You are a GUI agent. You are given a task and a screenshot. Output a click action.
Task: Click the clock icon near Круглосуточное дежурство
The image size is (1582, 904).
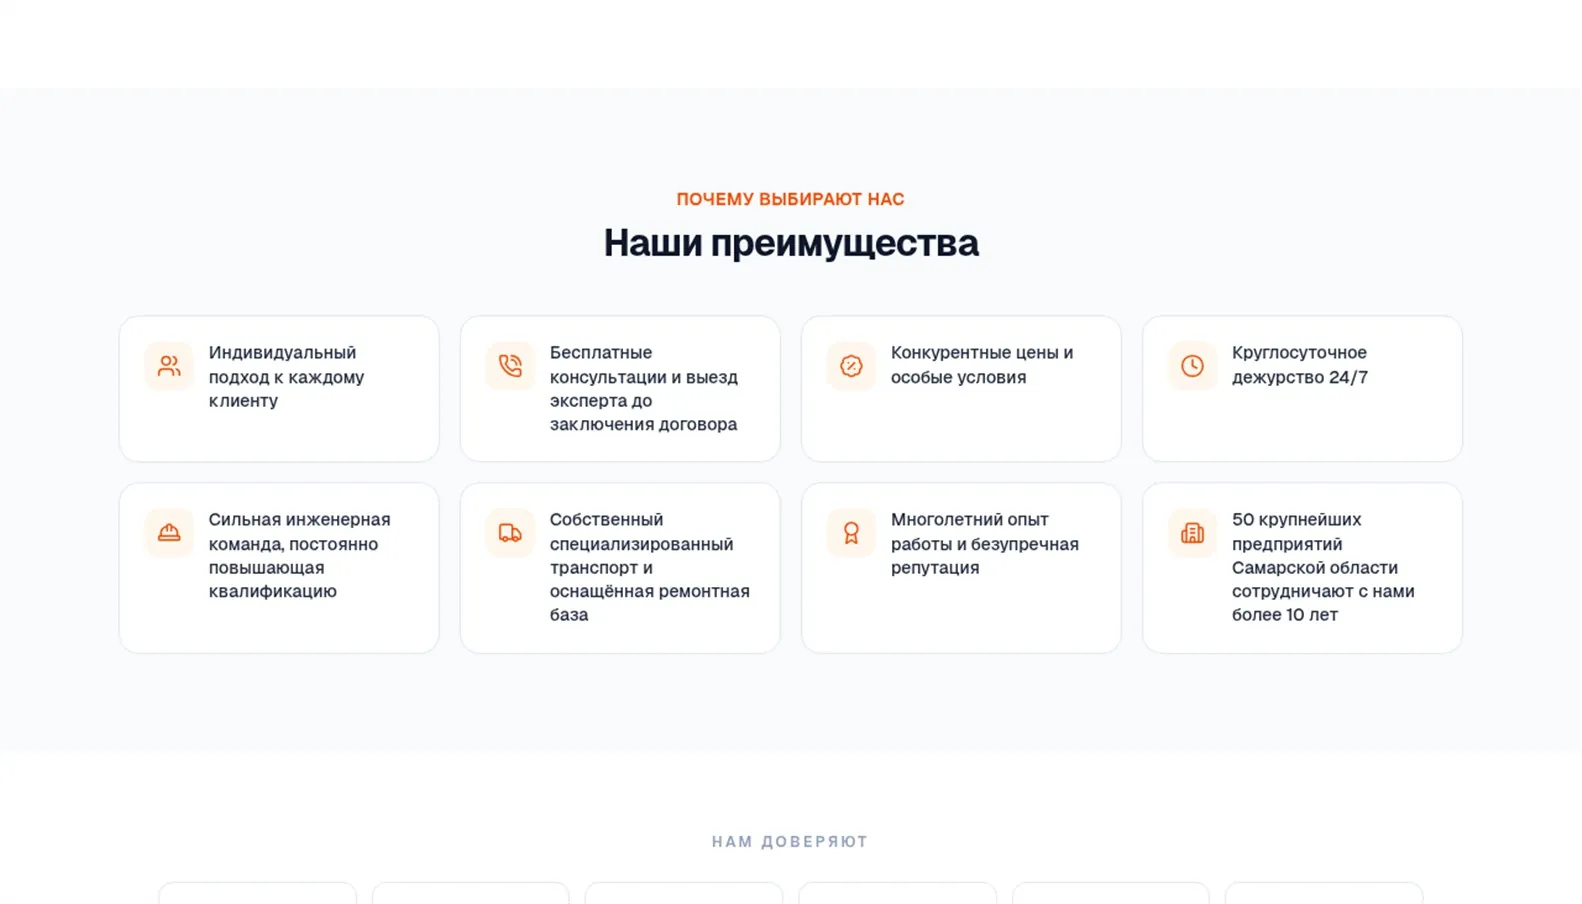(x=1192, y=366)
